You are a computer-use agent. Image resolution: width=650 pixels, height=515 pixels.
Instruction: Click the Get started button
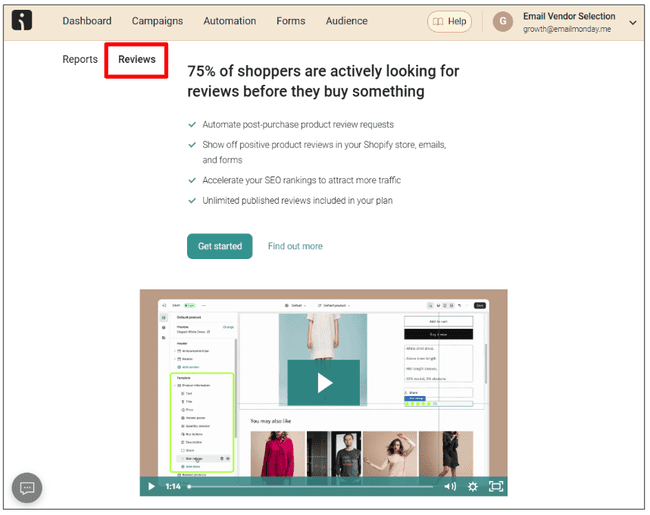[x=220, y=246]
